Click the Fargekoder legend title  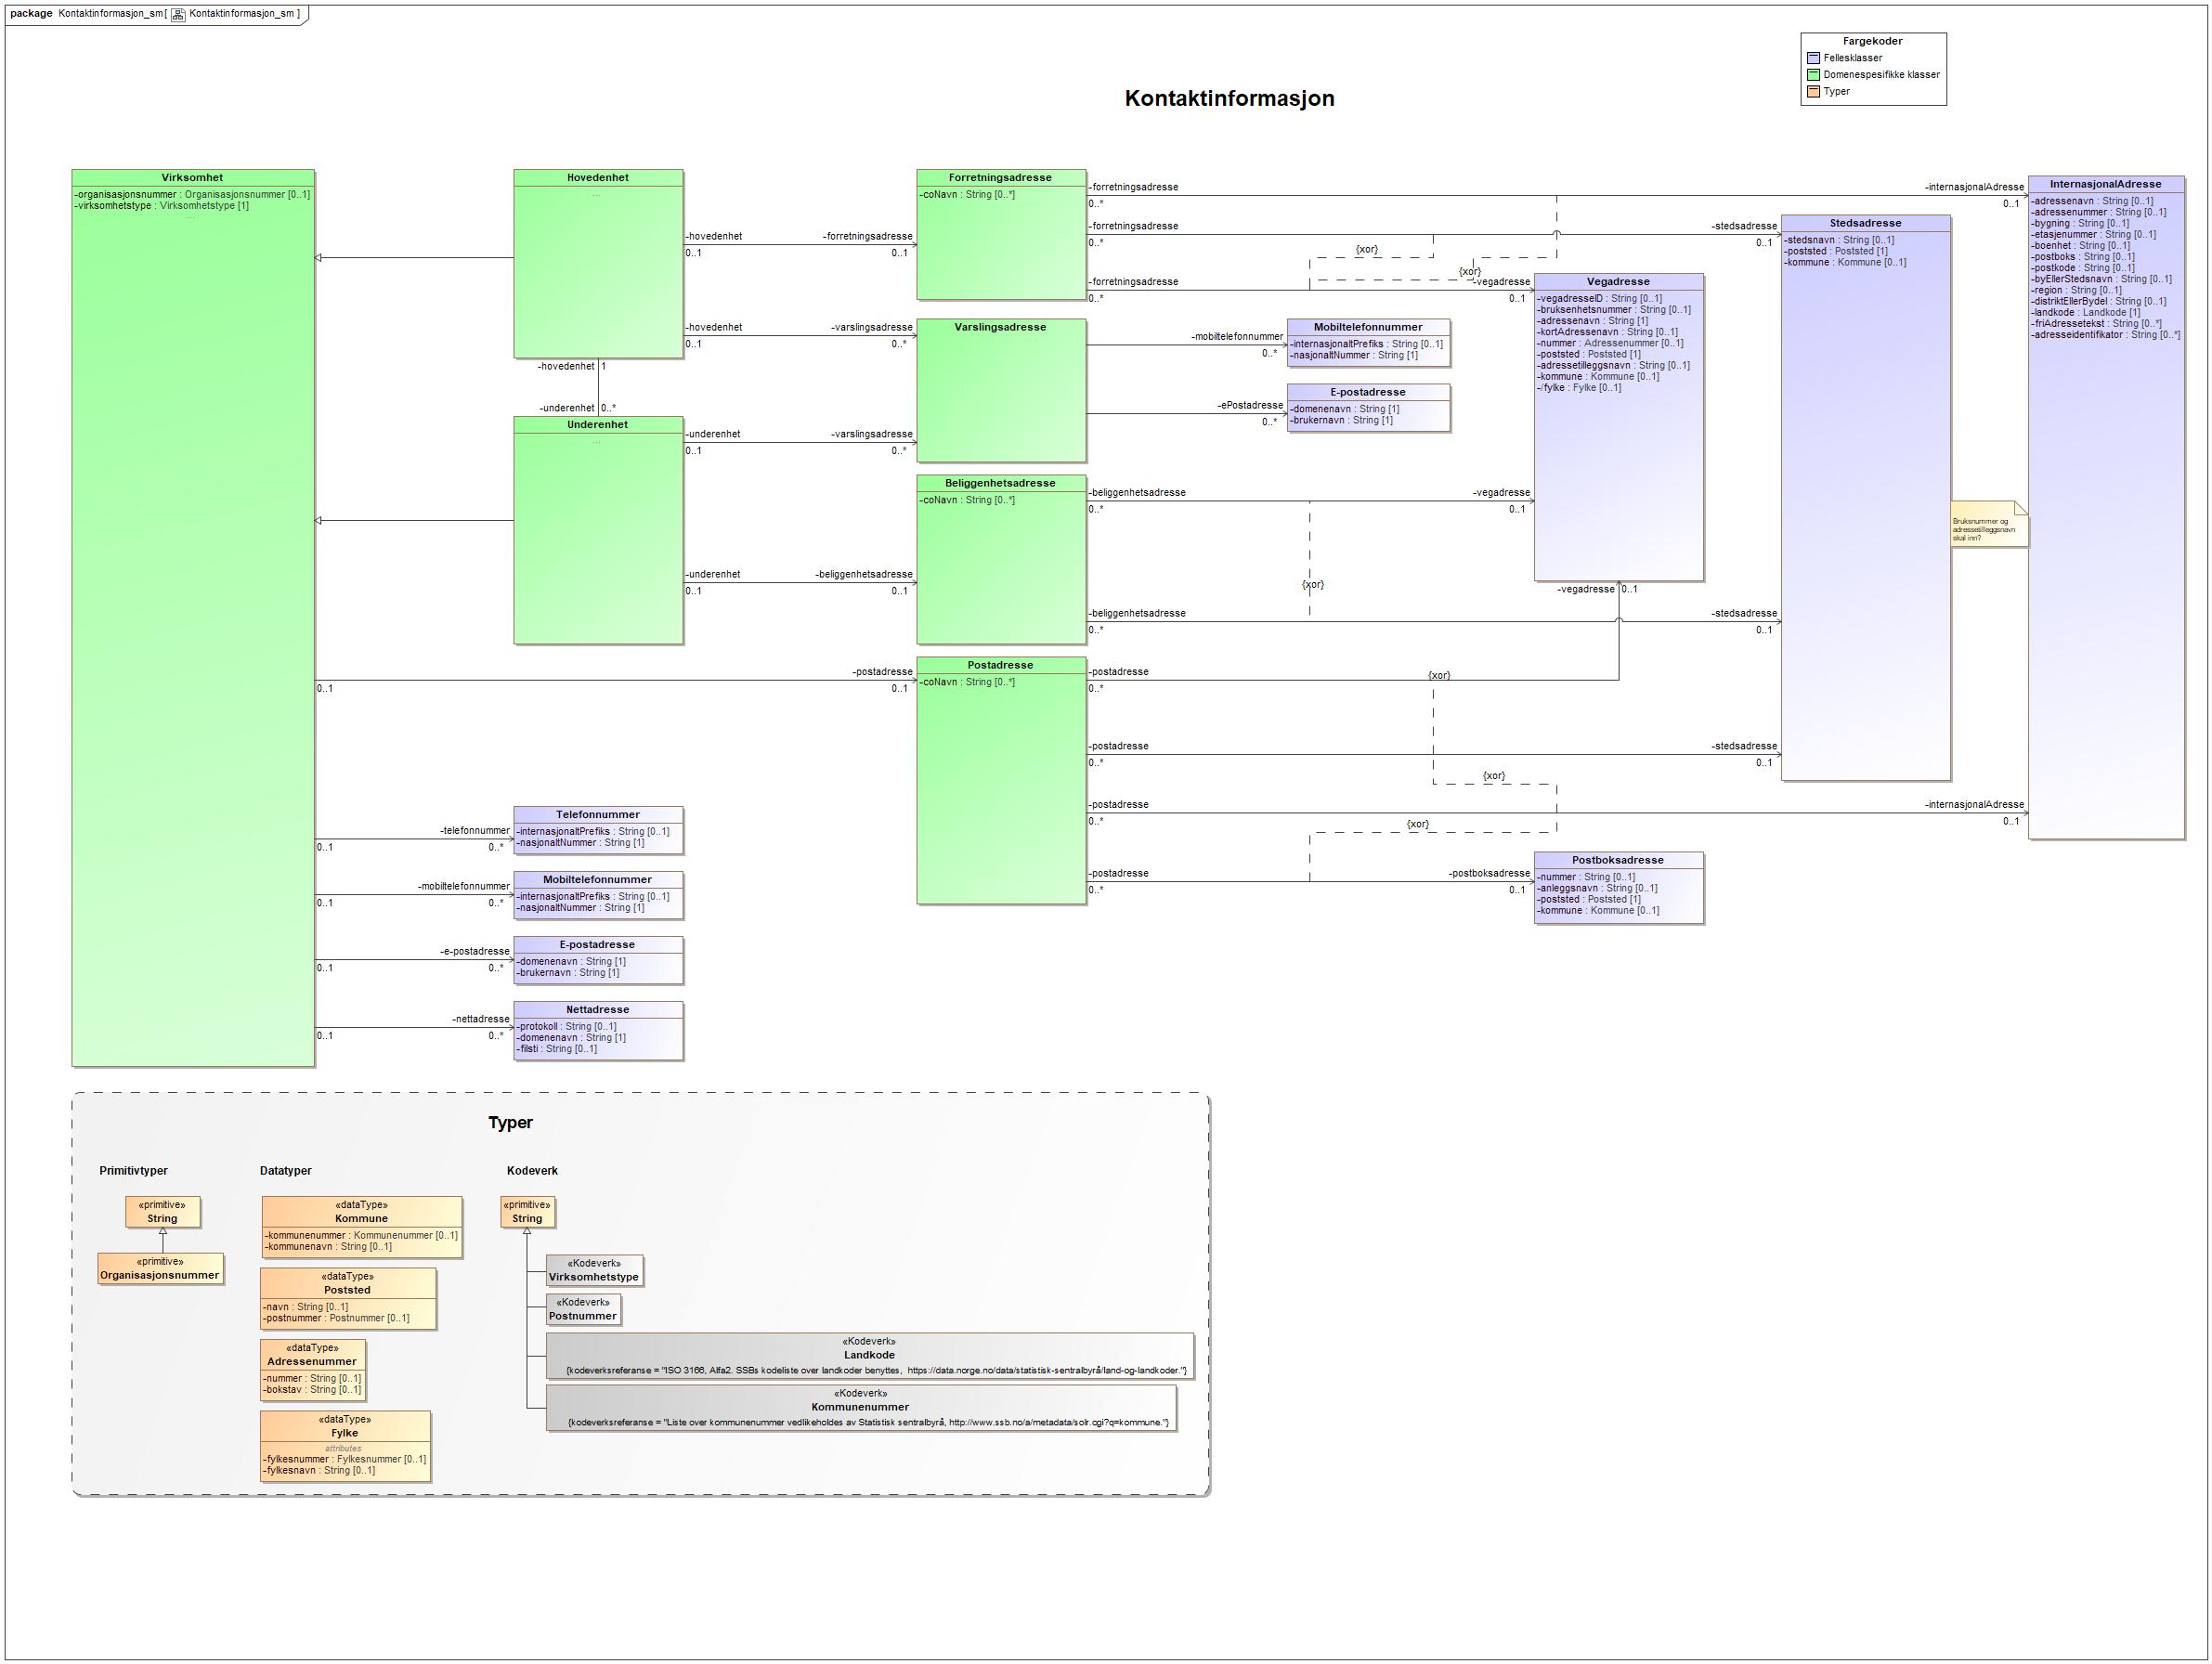click(1873, 42)
